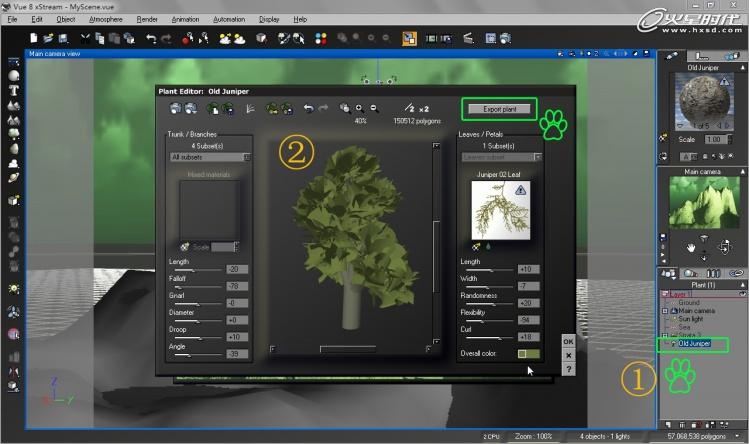Click the colored dots display icon

(x=321, y=38)
